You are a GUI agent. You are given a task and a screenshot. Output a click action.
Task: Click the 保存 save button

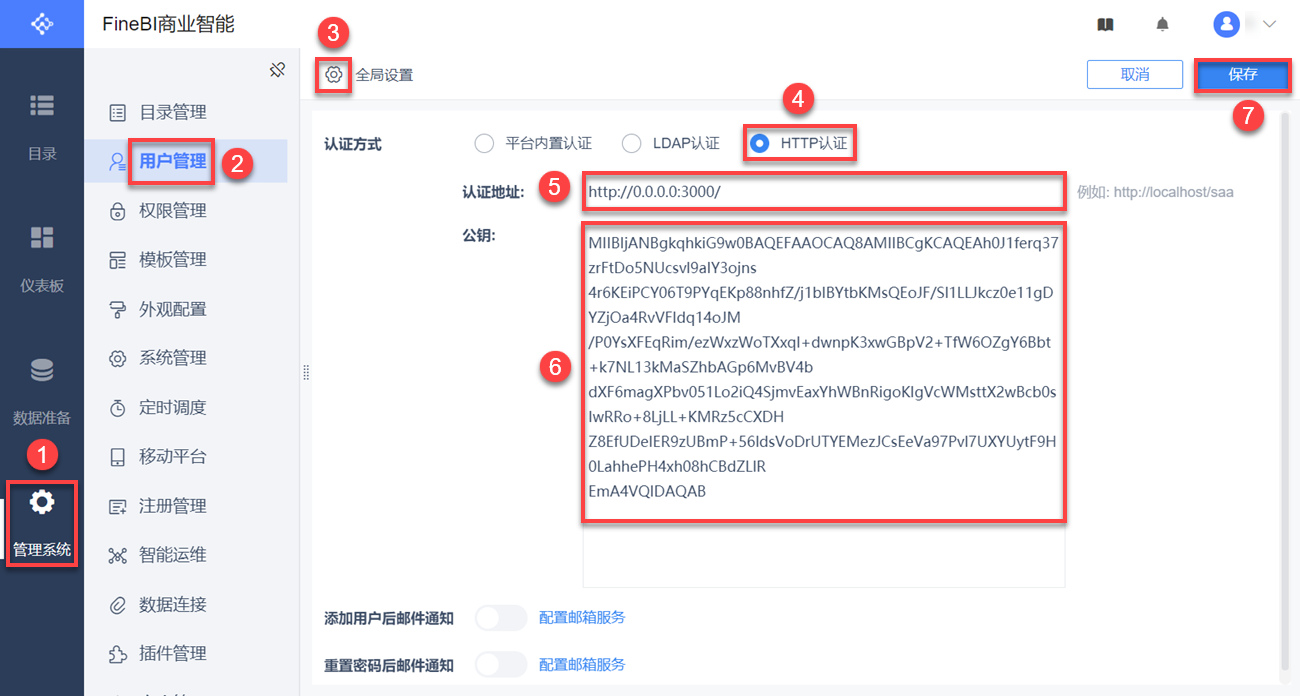click(1243, 75)
